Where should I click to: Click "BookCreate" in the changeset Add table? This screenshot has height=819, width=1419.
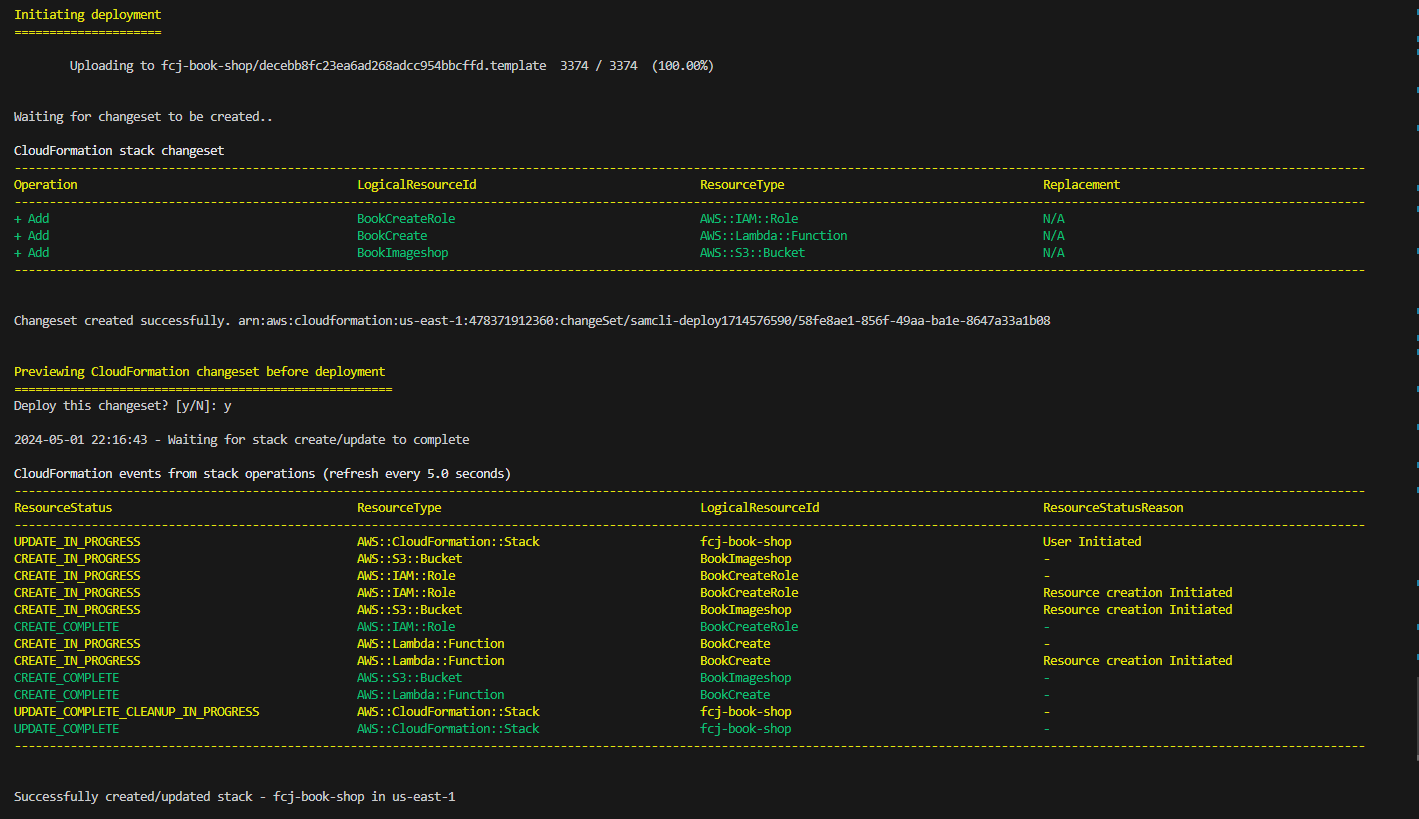click(x=392, y=236)
